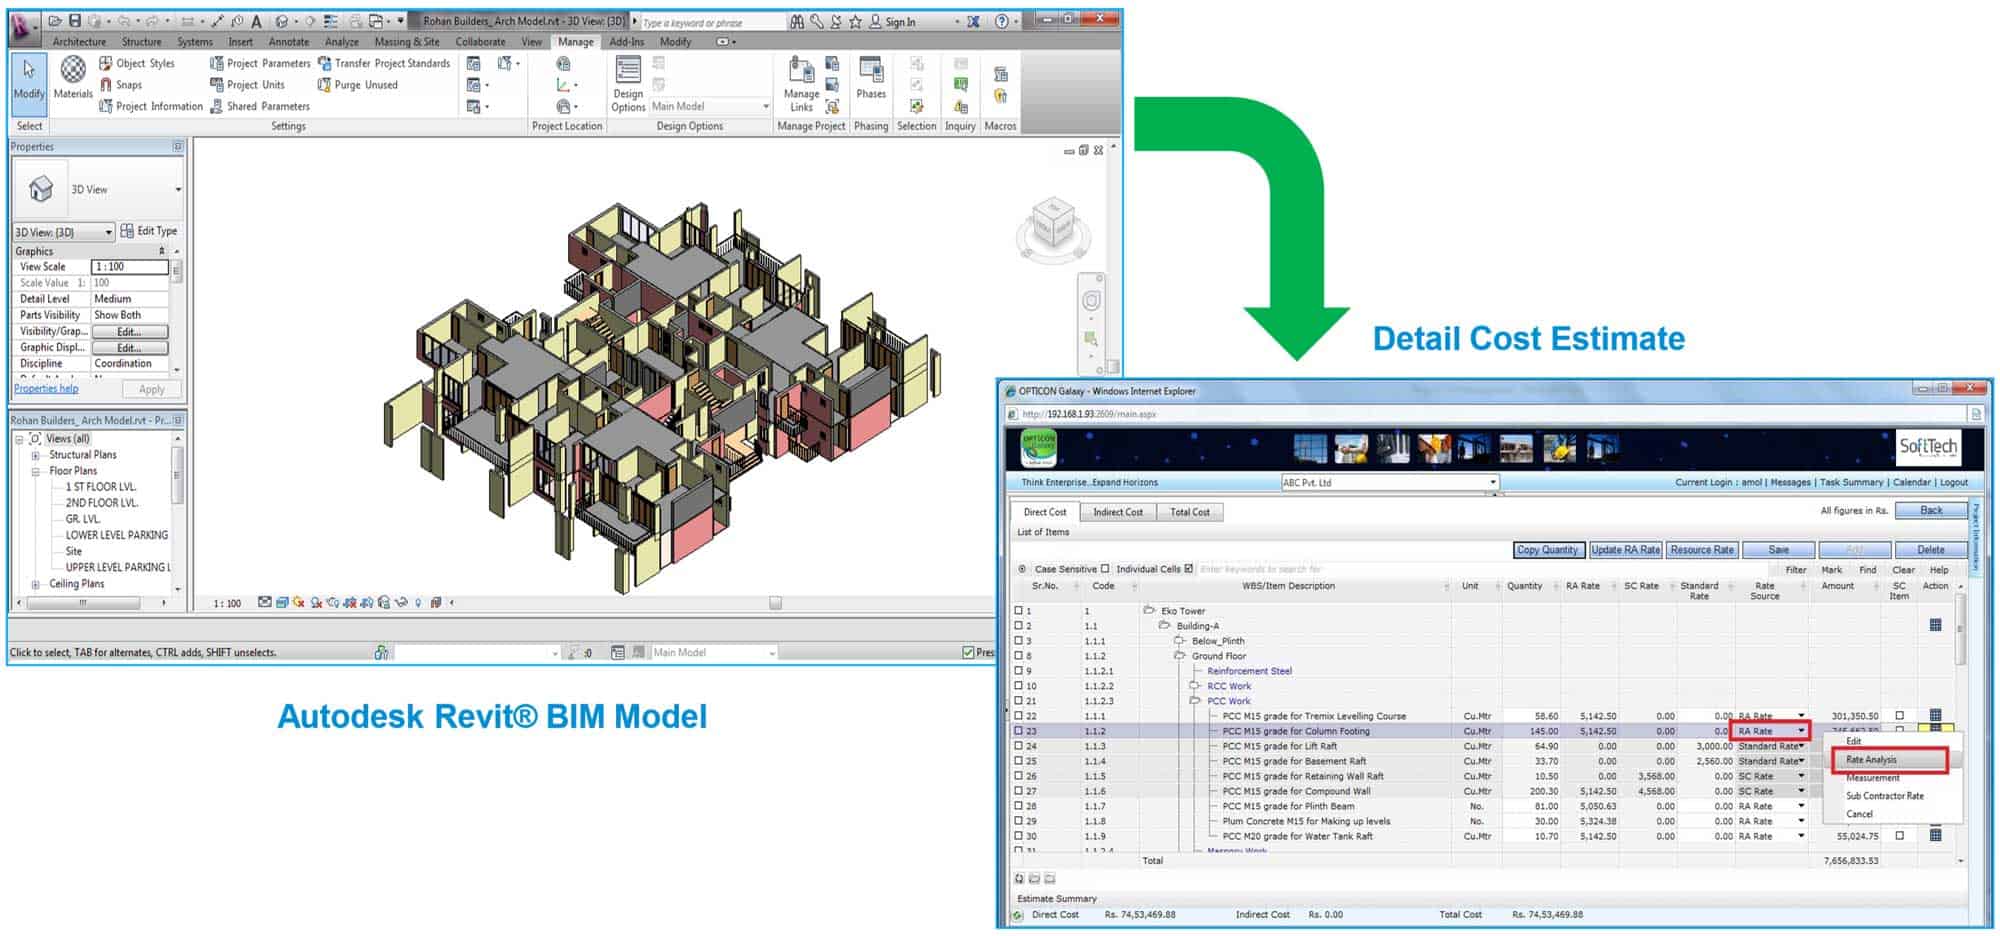Click the favorites star icon in Revit title bar
This screenshot has width=2000, height=936.
(x=855, y=21)
